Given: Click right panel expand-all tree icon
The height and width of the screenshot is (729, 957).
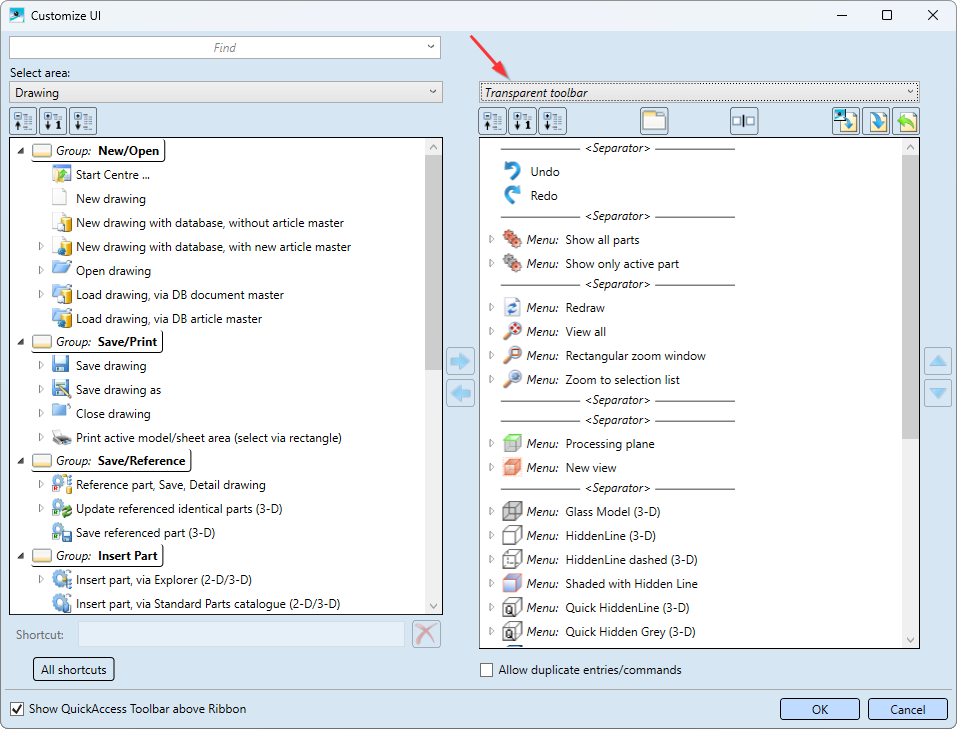Looking at the screenshot, I should tap(553, 121).
